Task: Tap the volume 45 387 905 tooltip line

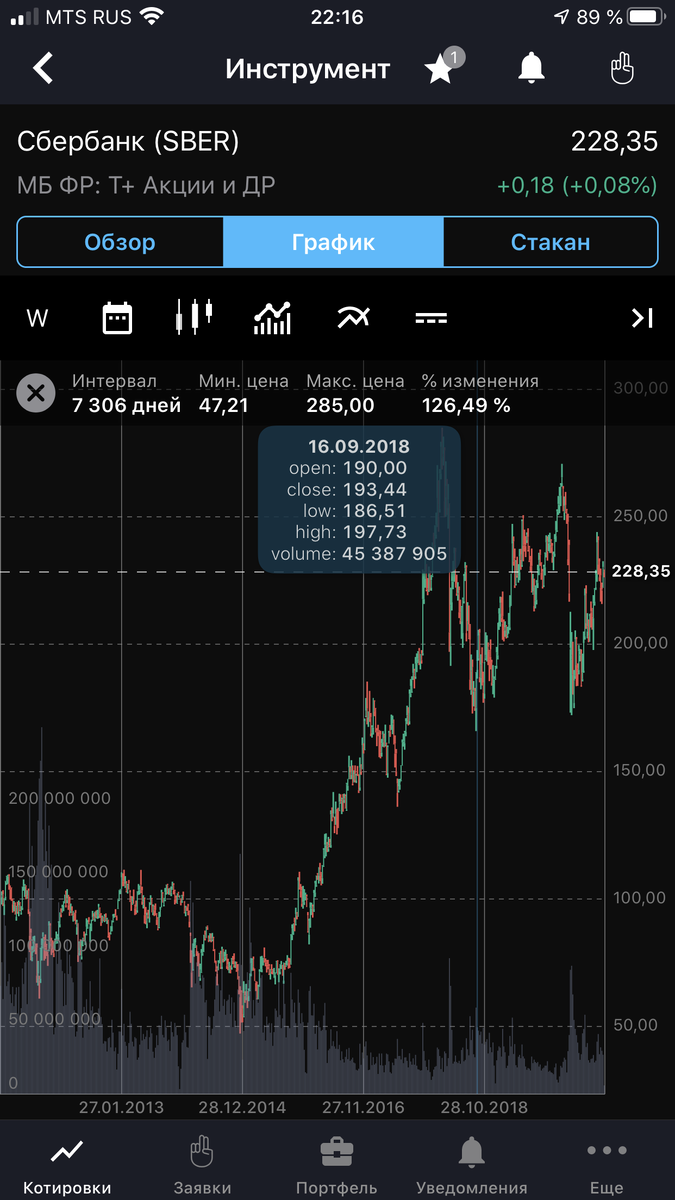Action: point(359,553)
